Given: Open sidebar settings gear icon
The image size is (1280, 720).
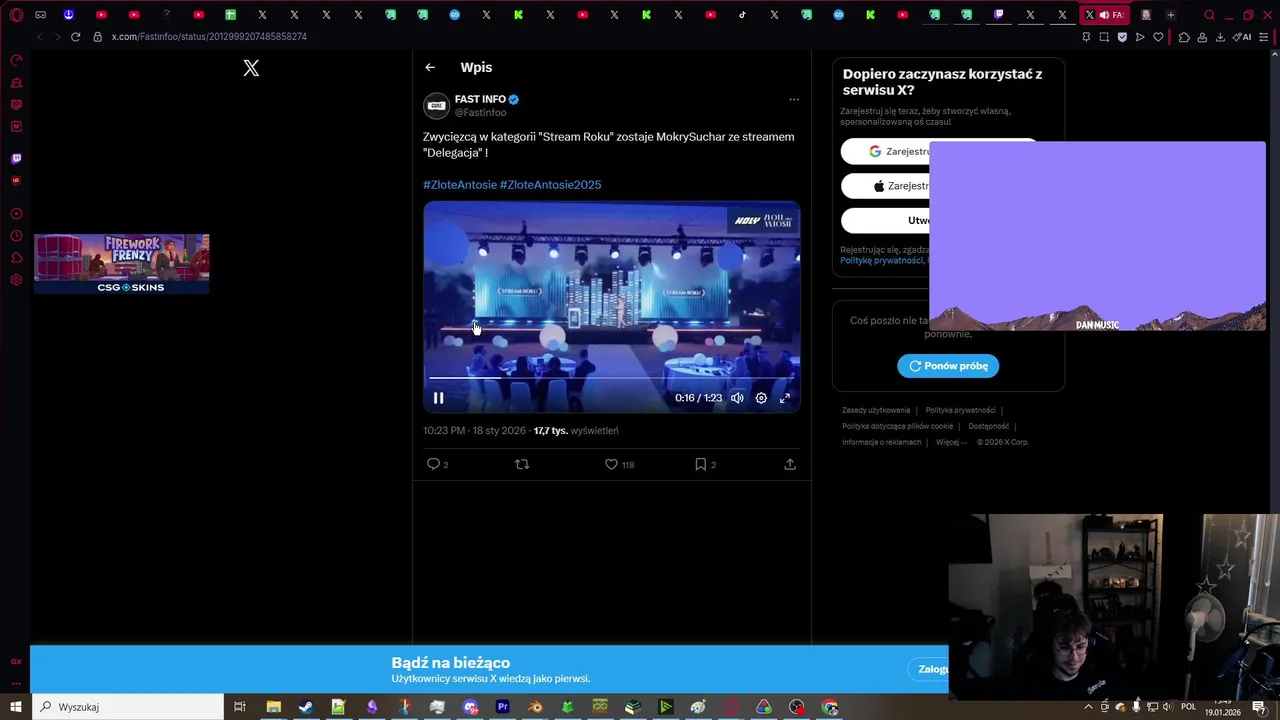Looking at the screenshot, I should pyautogui.click(x=16, y=280).
